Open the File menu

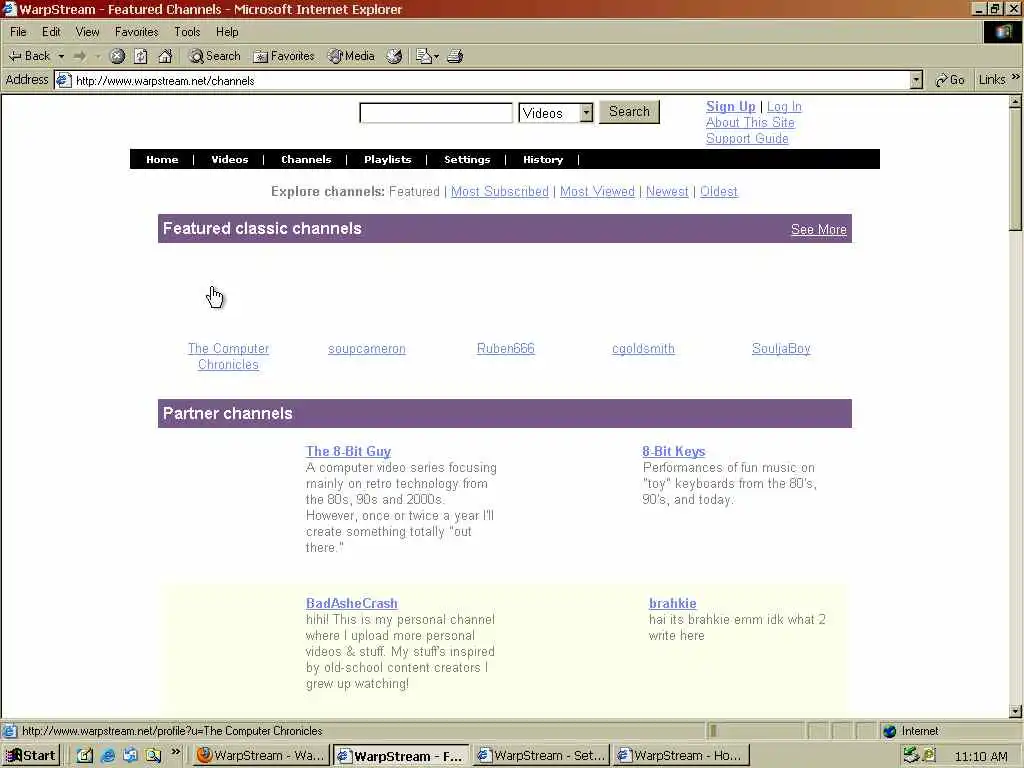(18, 31)
